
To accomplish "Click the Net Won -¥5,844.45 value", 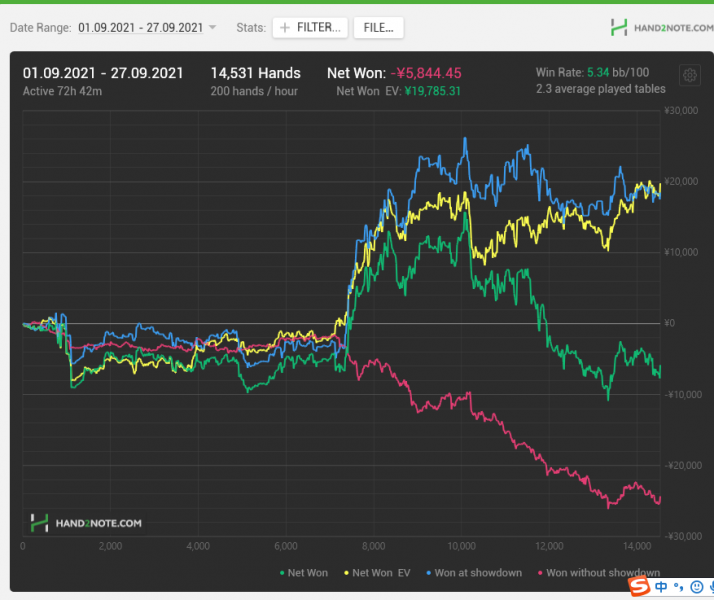I will click(426, 73).
